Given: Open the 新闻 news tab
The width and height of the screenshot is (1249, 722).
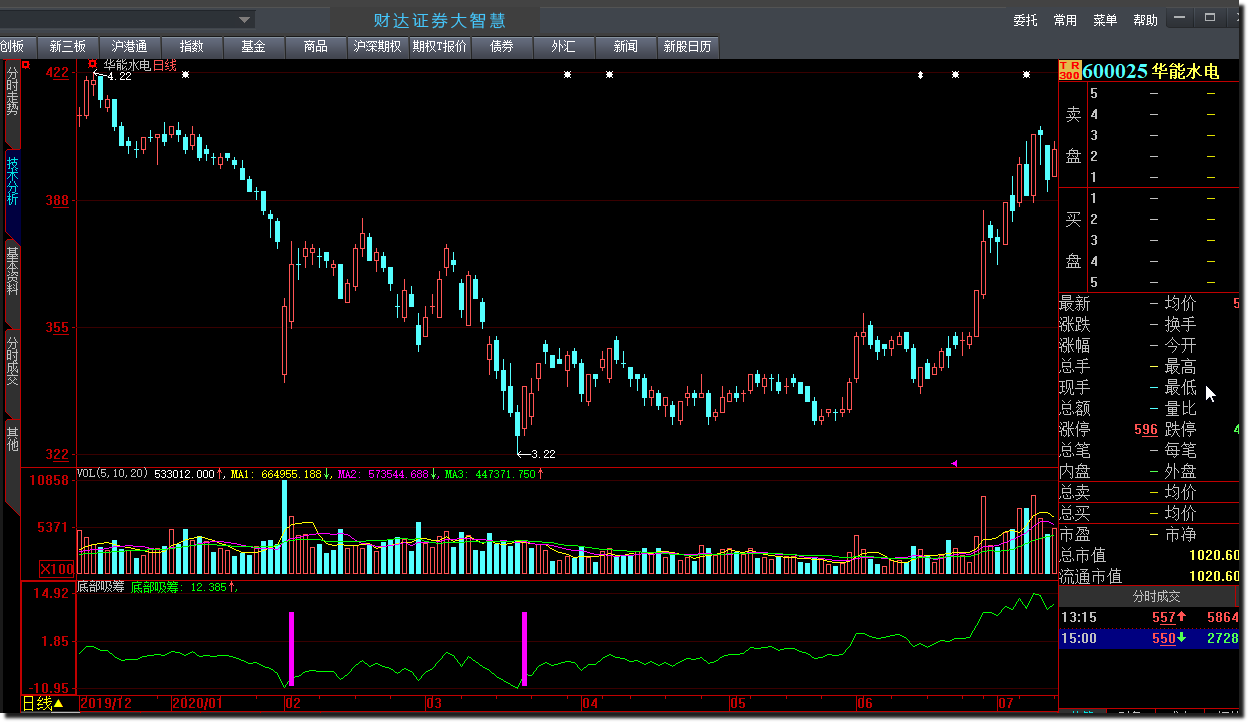Looking at the screenshot, I should click(x=625, y=46).
